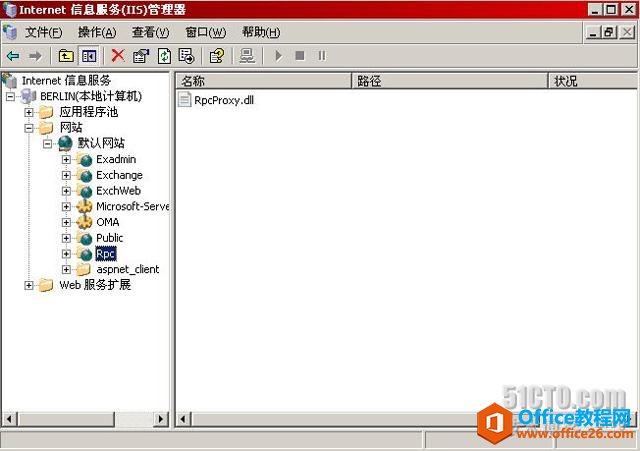Click the Back arrow toolbar icon

tap(13, 56)
